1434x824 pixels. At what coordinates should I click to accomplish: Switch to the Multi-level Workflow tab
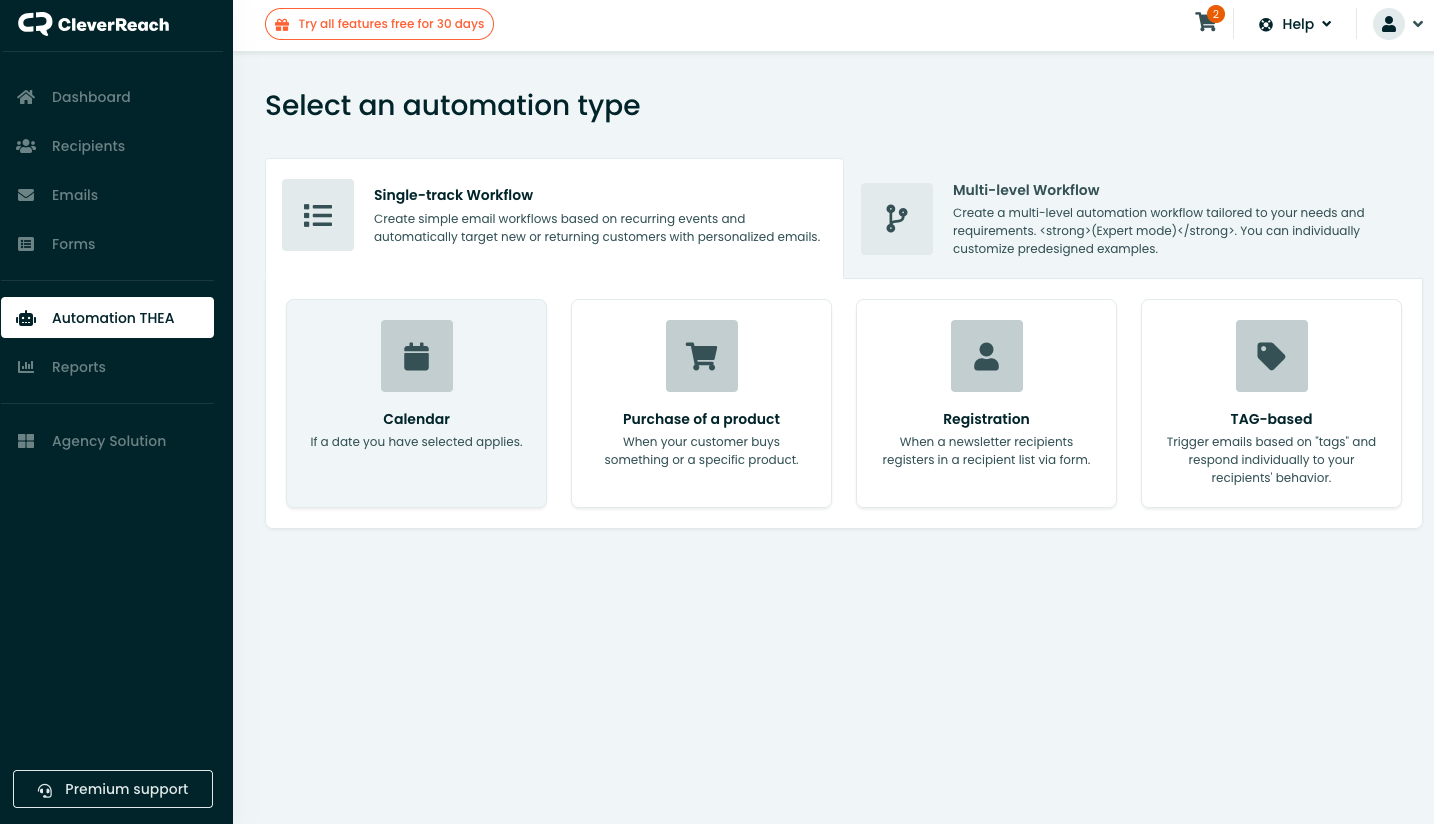tap(1133, 219)
